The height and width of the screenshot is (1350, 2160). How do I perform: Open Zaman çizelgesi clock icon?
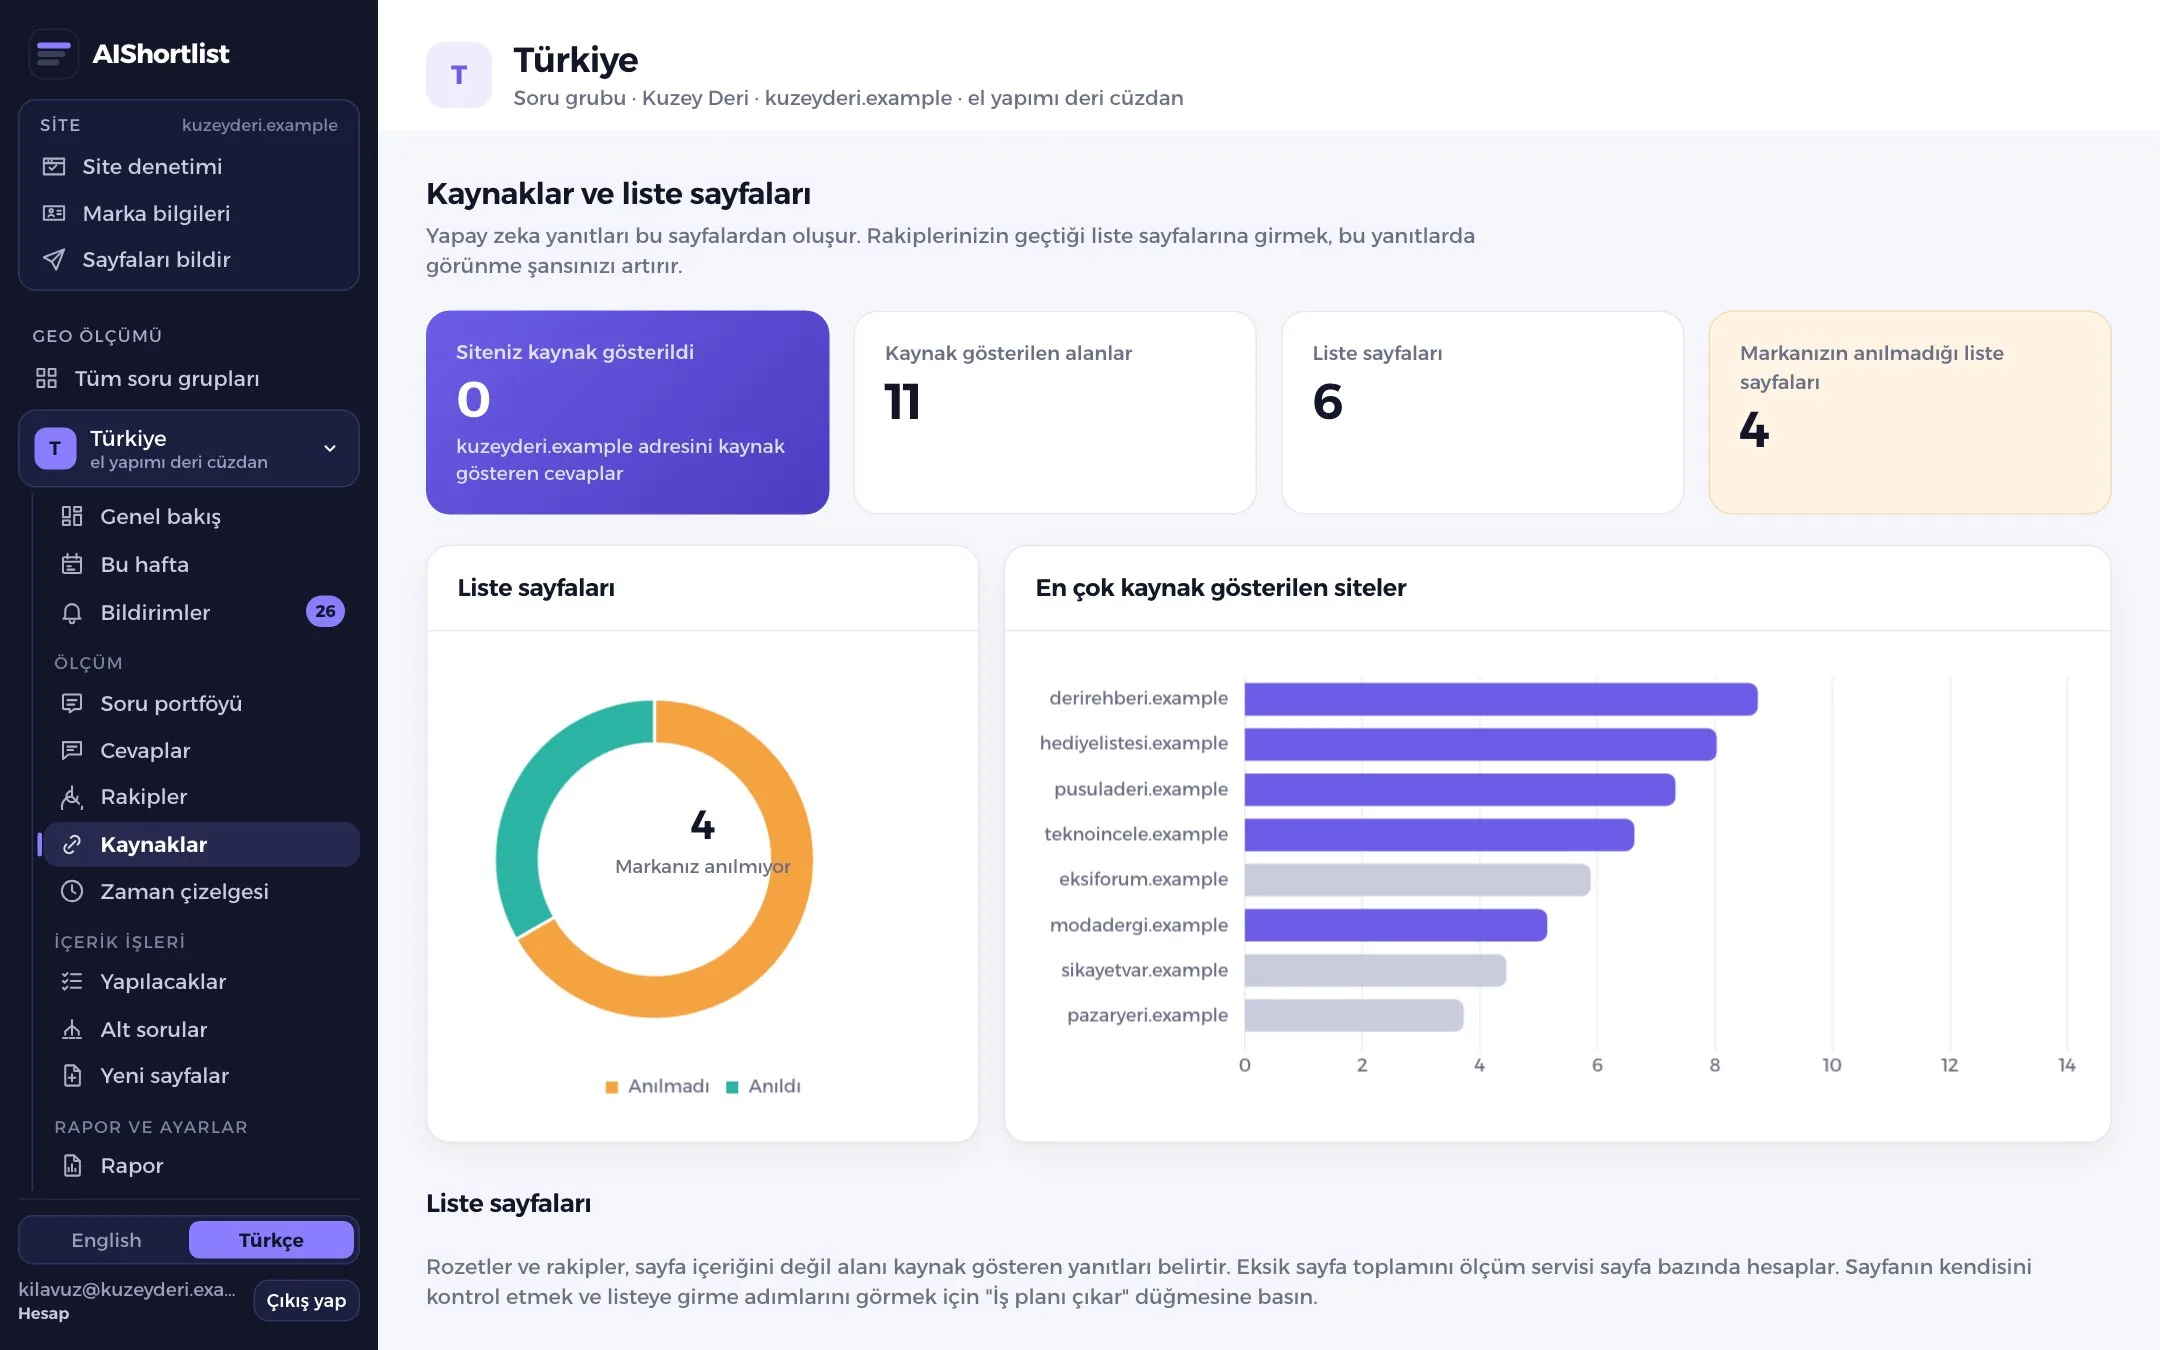click(x=72, y=891)
